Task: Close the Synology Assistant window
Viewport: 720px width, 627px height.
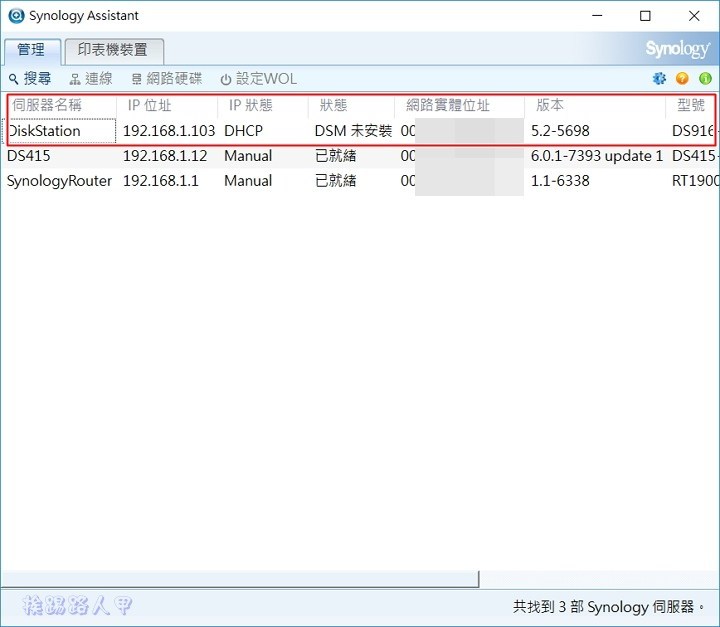Action: [x=694, y=16]
